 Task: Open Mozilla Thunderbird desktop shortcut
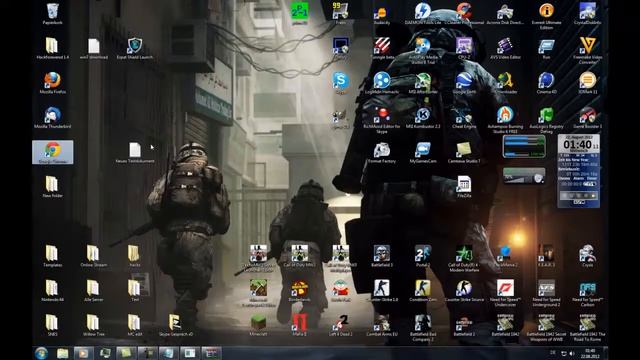point(53,118)
